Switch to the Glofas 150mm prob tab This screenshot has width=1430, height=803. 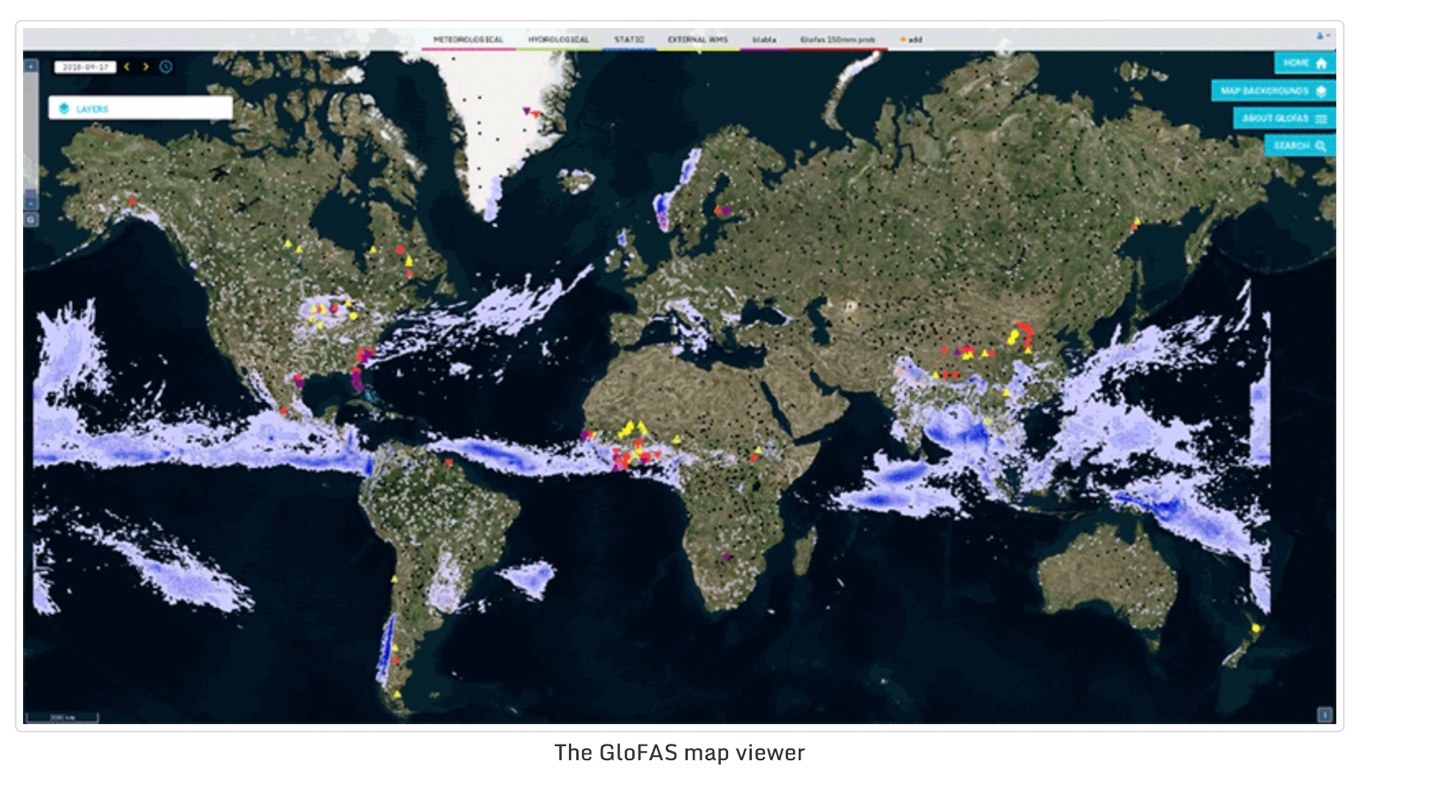(837, 40)
